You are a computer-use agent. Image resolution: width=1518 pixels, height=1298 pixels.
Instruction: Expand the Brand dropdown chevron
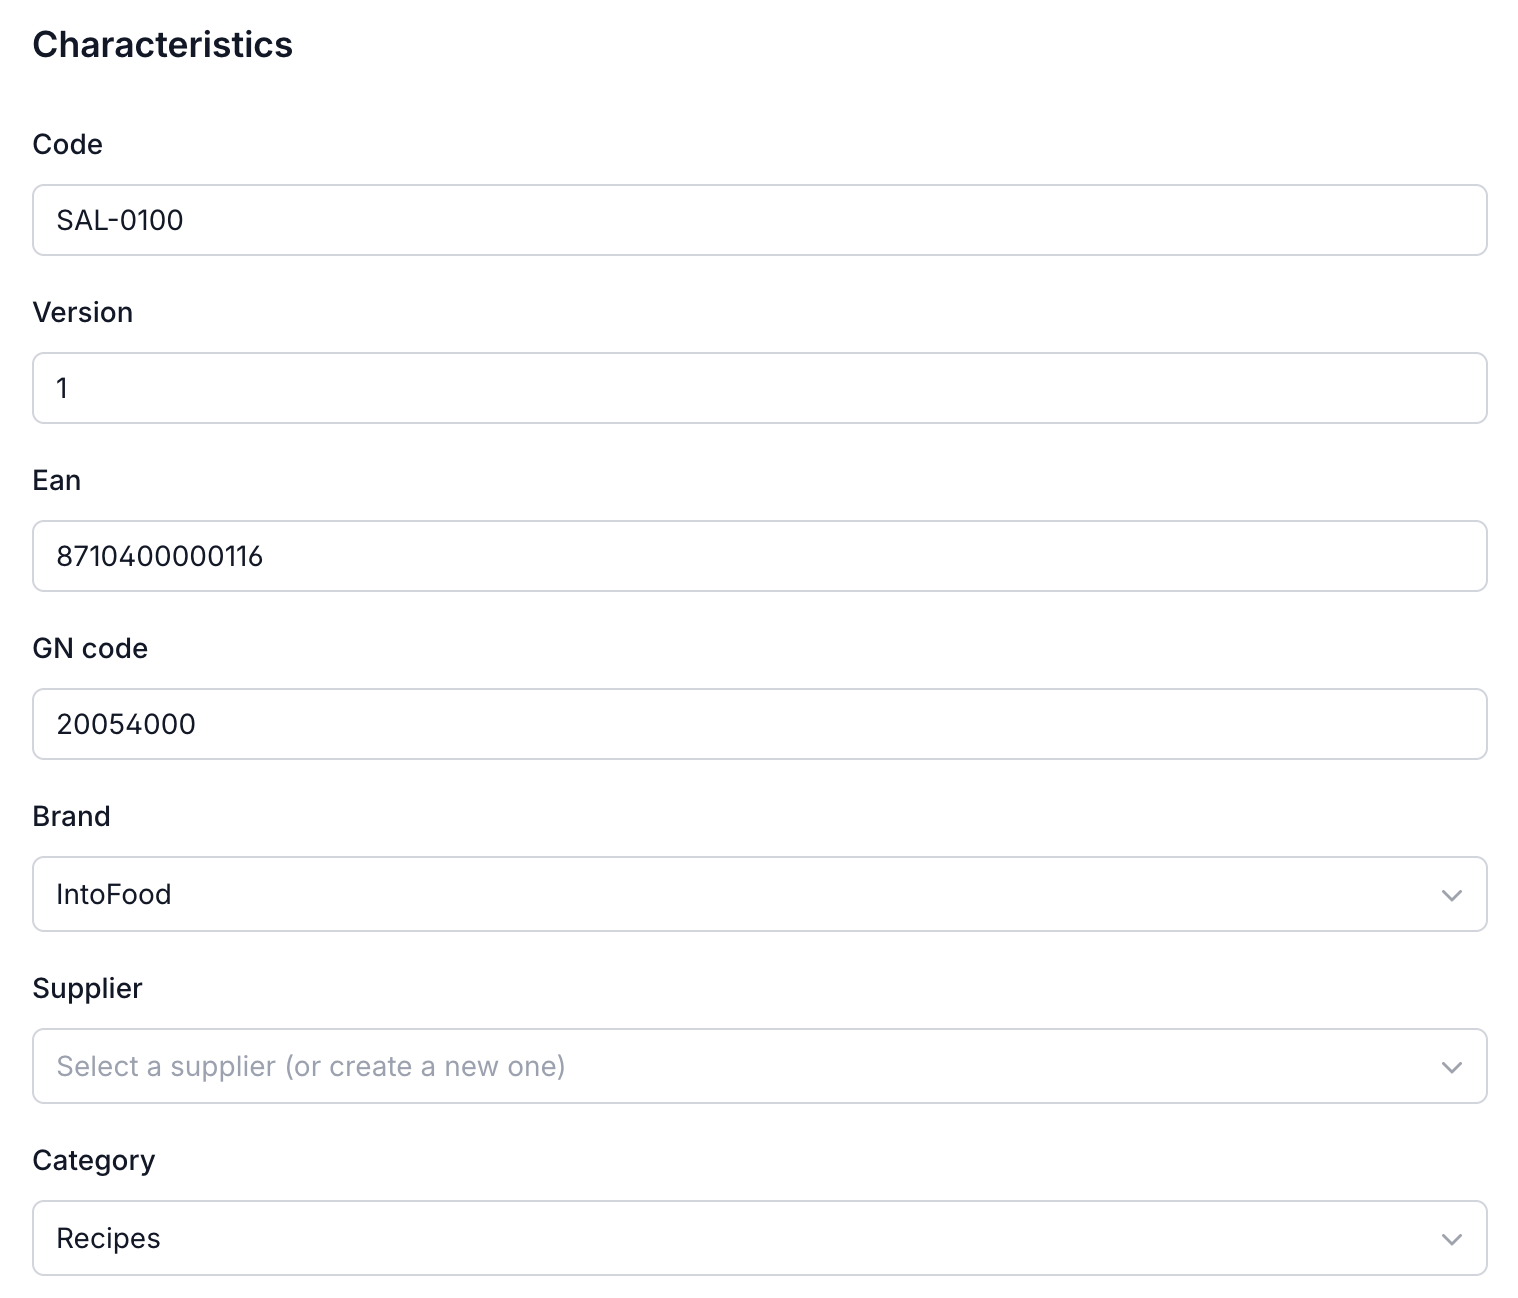click(1452, 895)
